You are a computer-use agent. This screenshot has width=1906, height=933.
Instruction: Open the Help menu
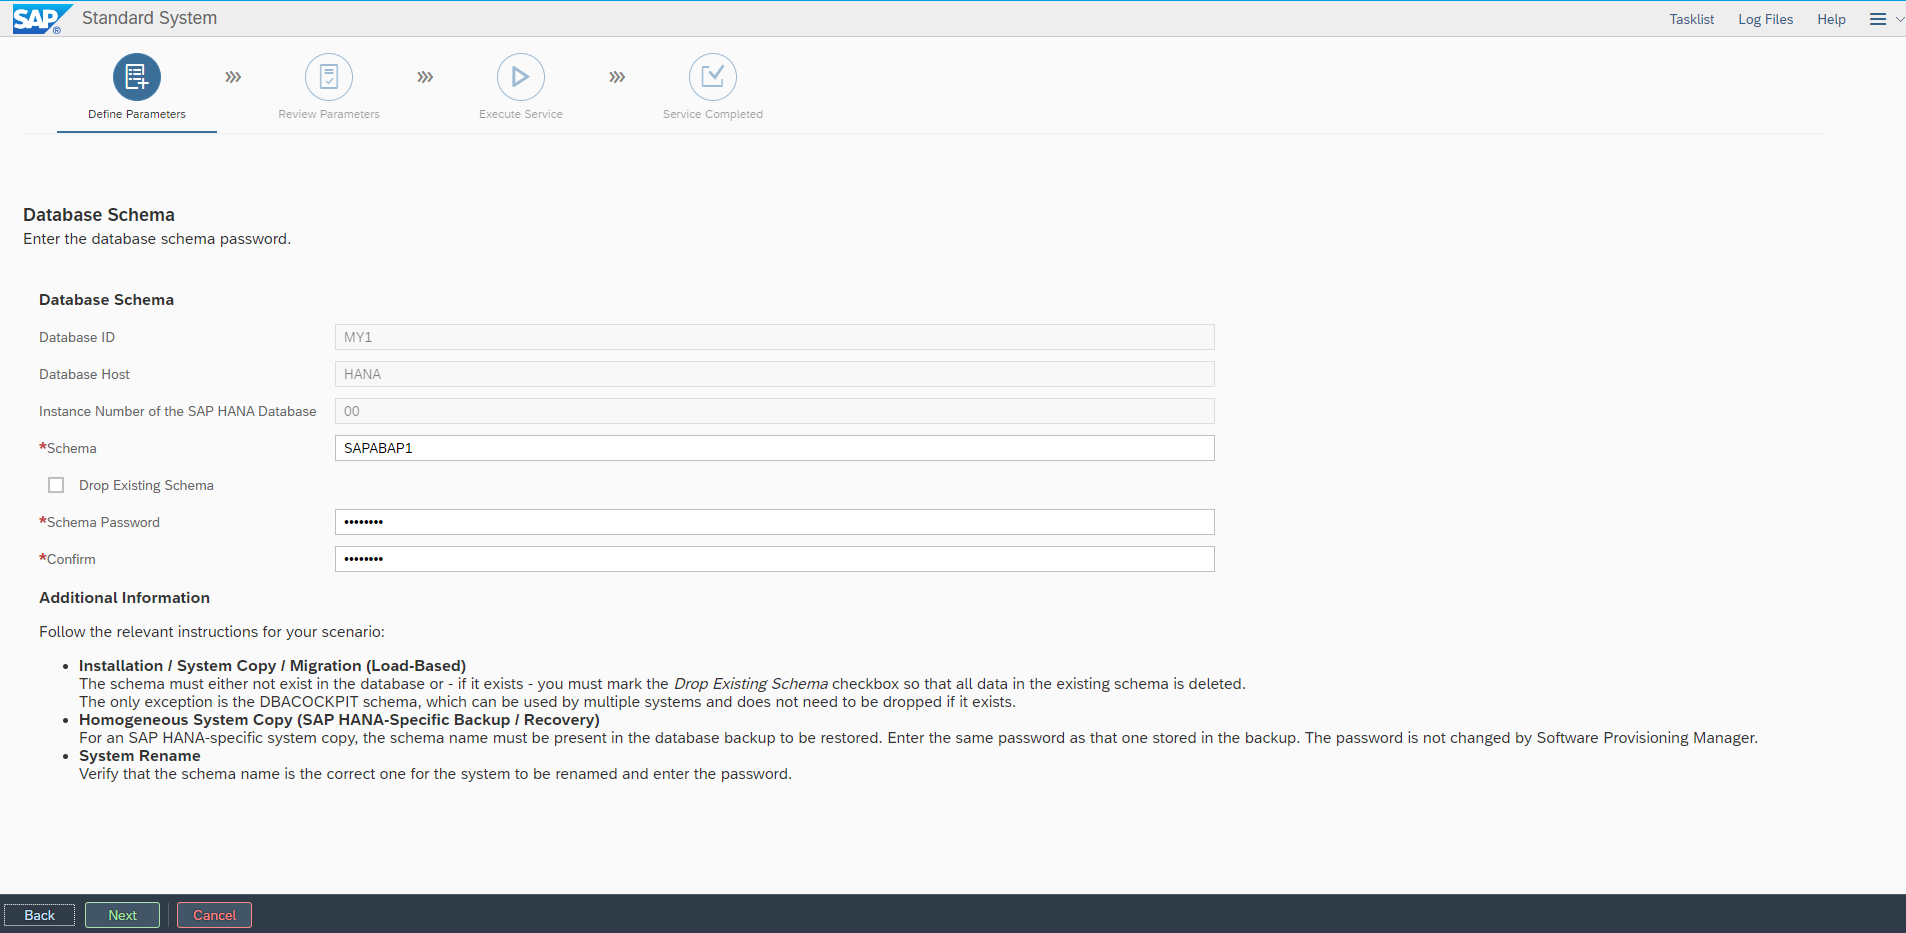(x=1831, y=19)
